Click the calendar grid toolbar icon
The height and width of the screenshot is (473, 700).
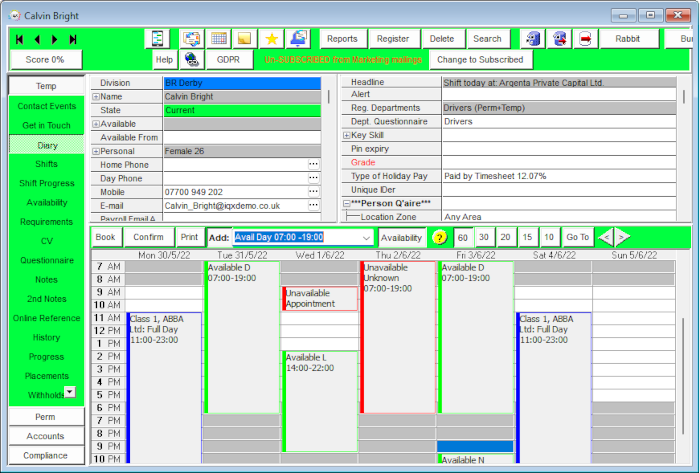[218, 39]
